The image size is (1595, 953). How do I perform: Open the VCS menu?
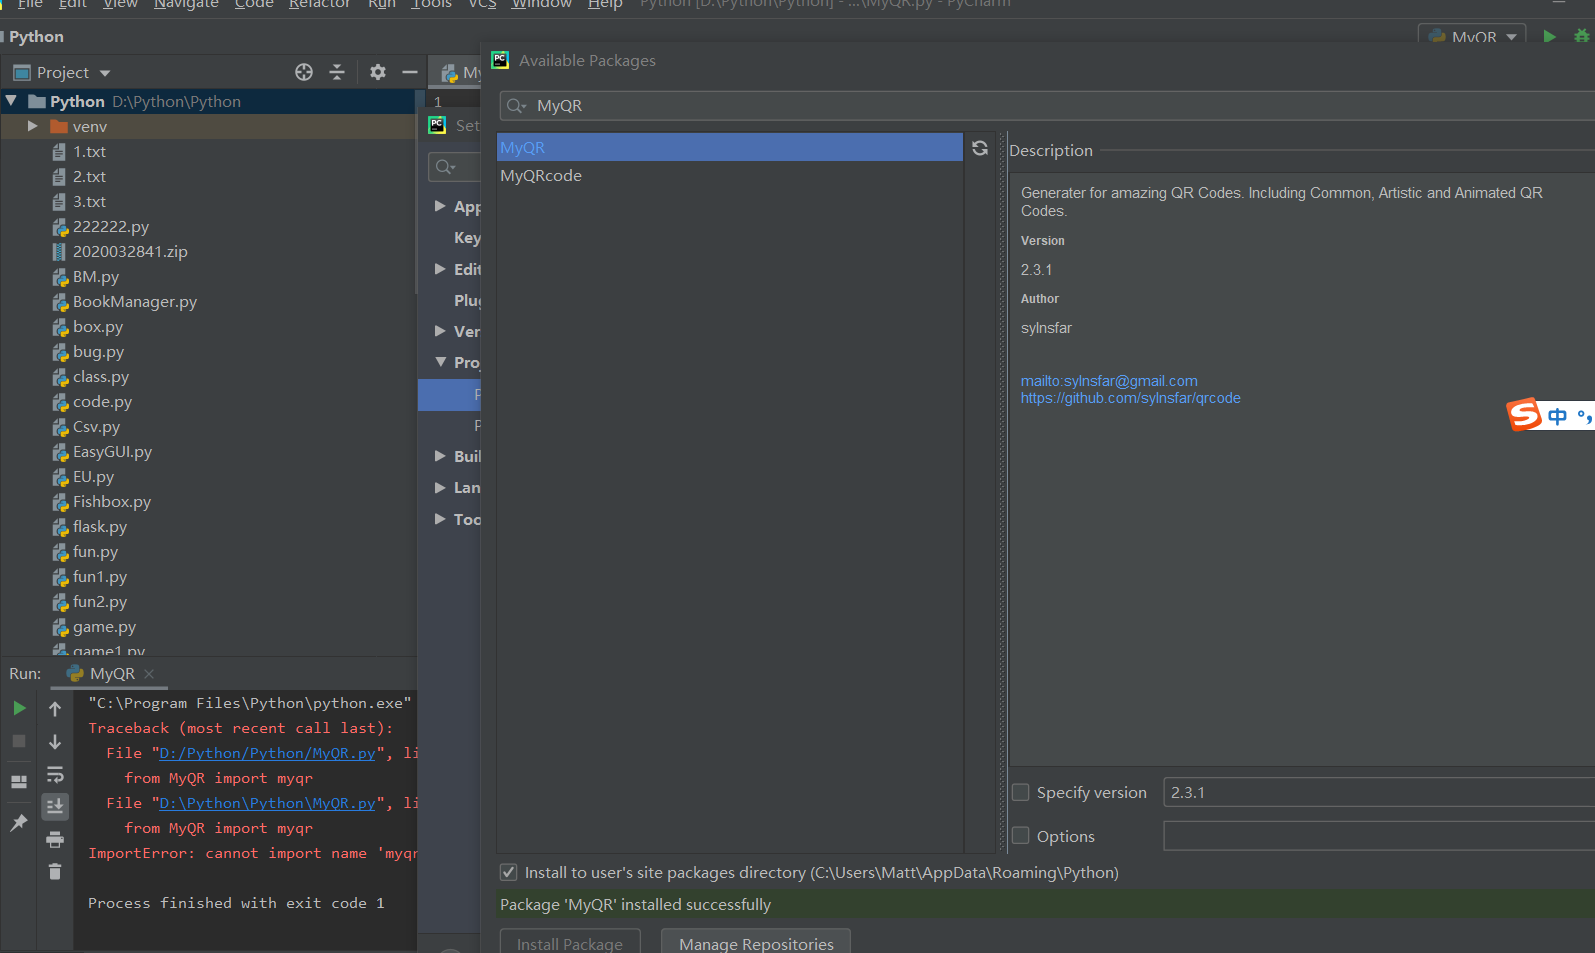(x=482, y=4)
